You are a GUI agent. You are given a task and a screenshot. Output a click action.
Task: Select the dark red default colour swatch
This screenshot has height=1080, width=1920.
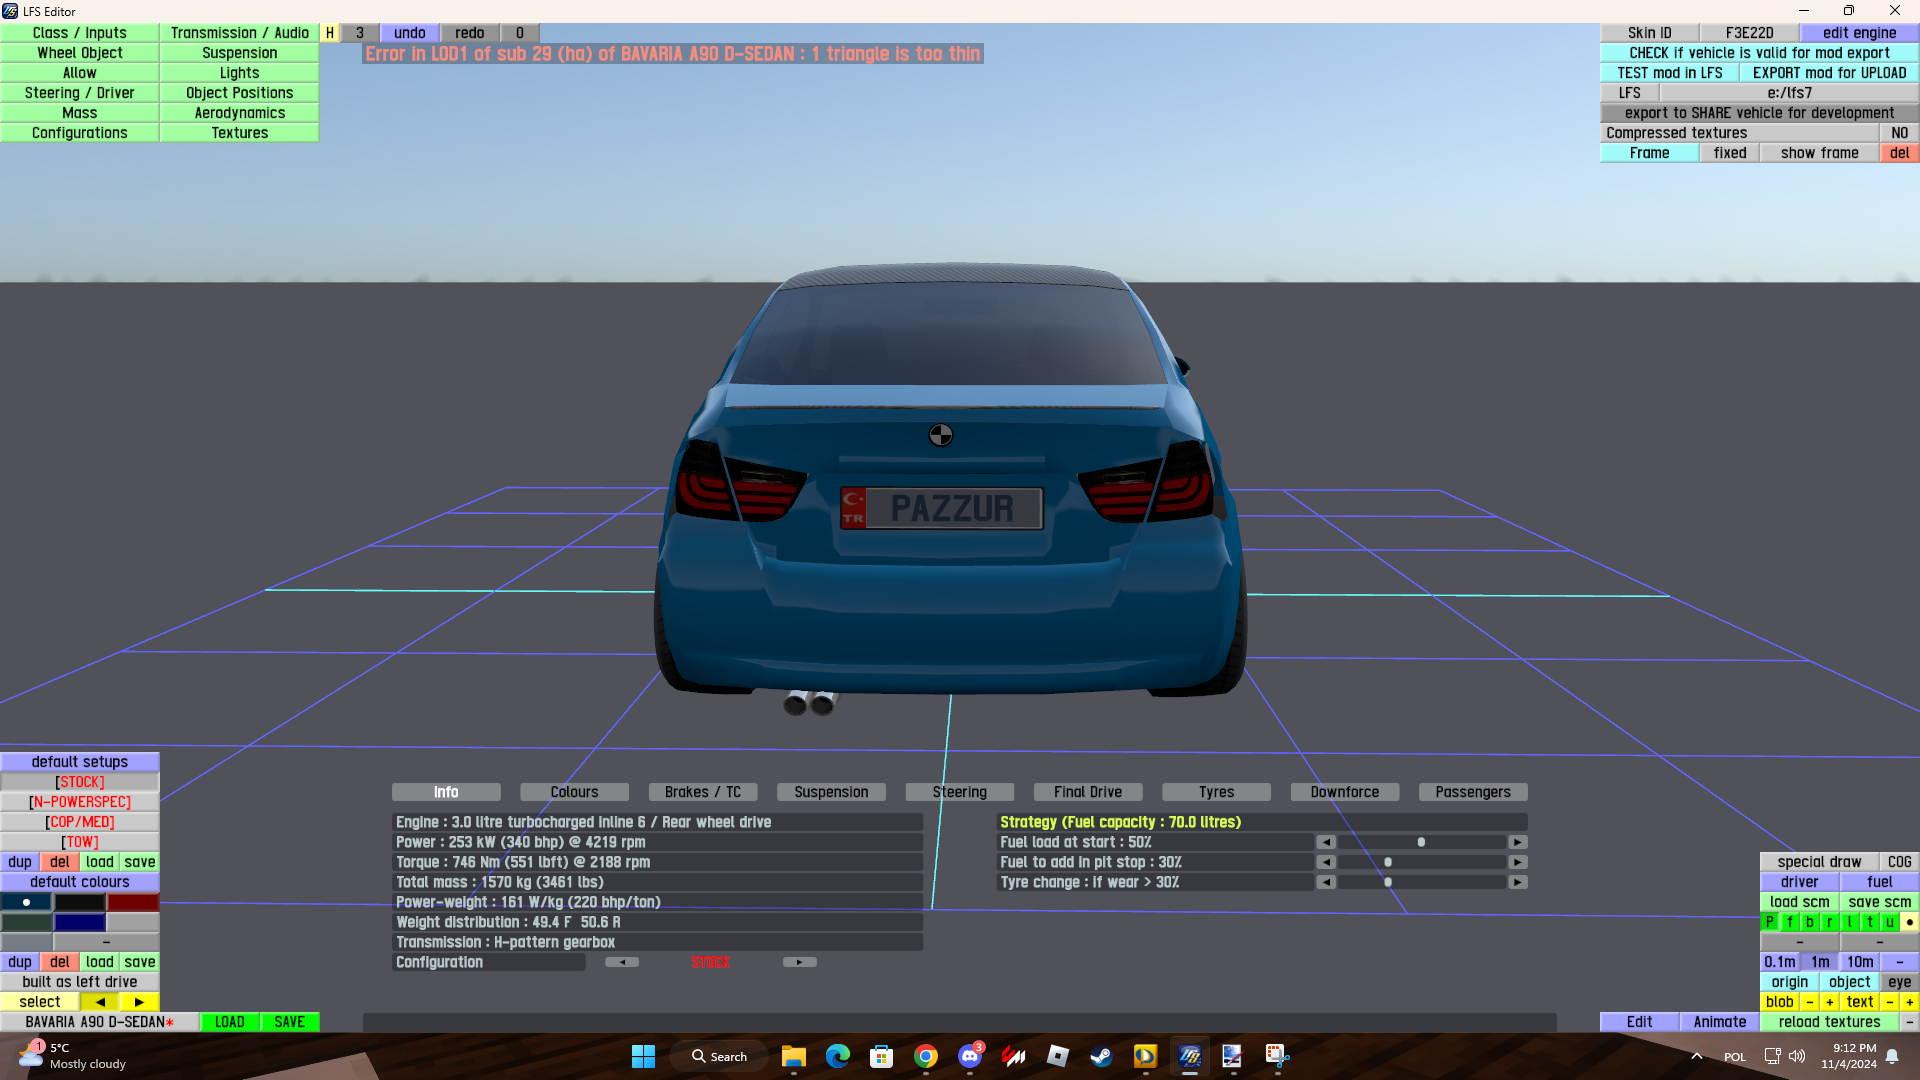coord(133,902)
